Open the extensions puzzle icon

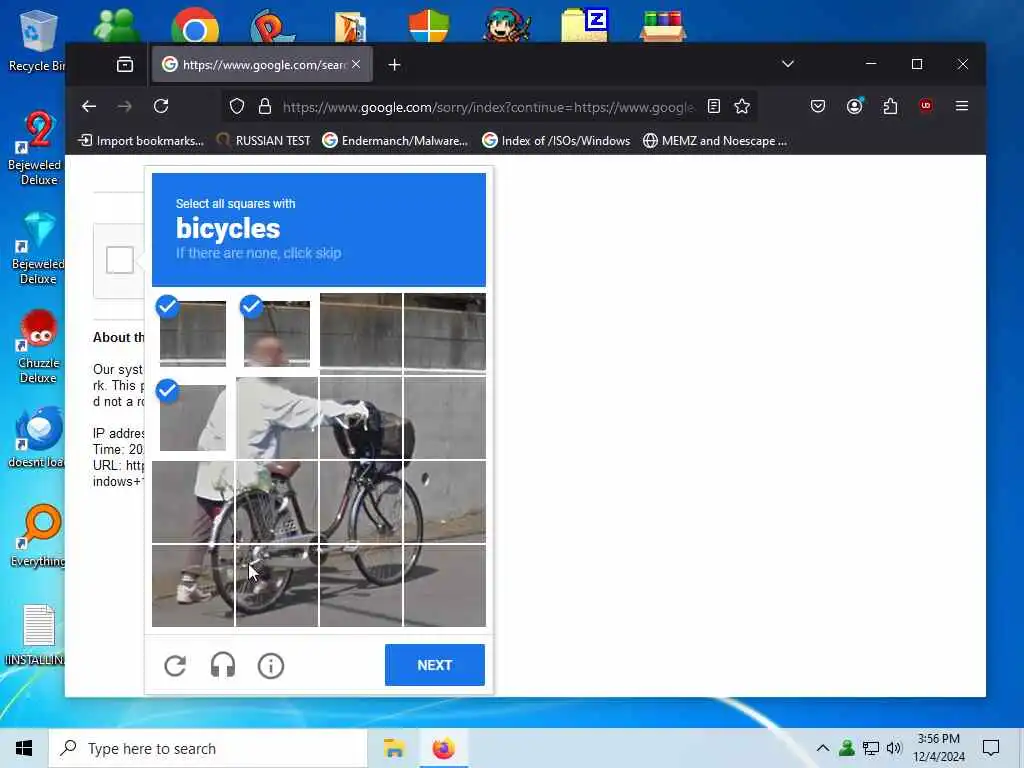coord(890,106)
